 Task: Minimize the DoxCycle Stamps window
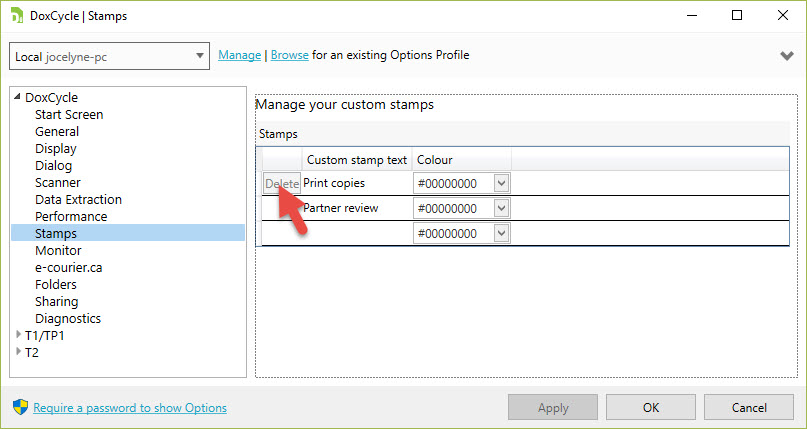pos(691,15)
